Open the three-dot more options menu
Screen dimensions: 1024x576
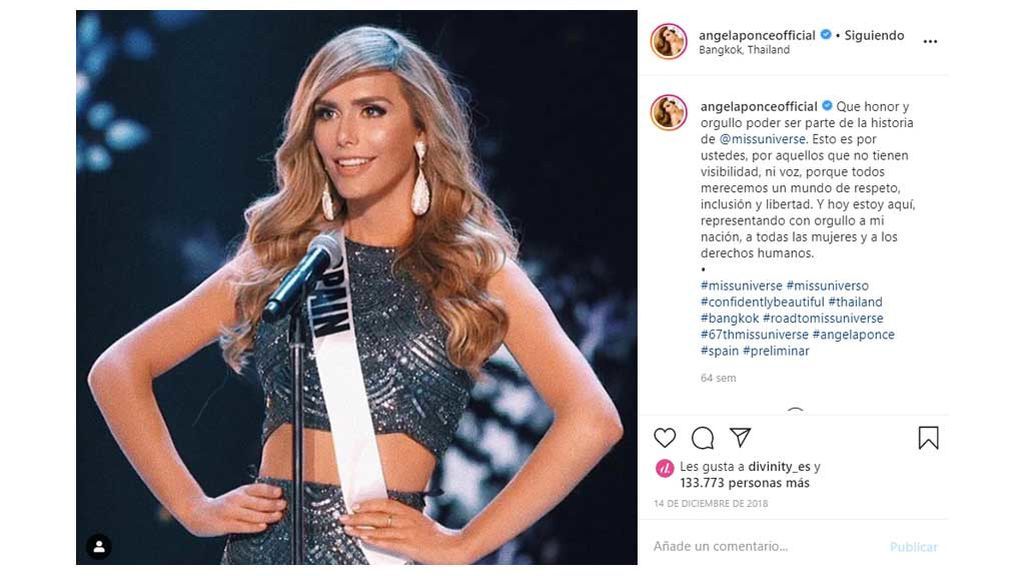click(930, 41)
